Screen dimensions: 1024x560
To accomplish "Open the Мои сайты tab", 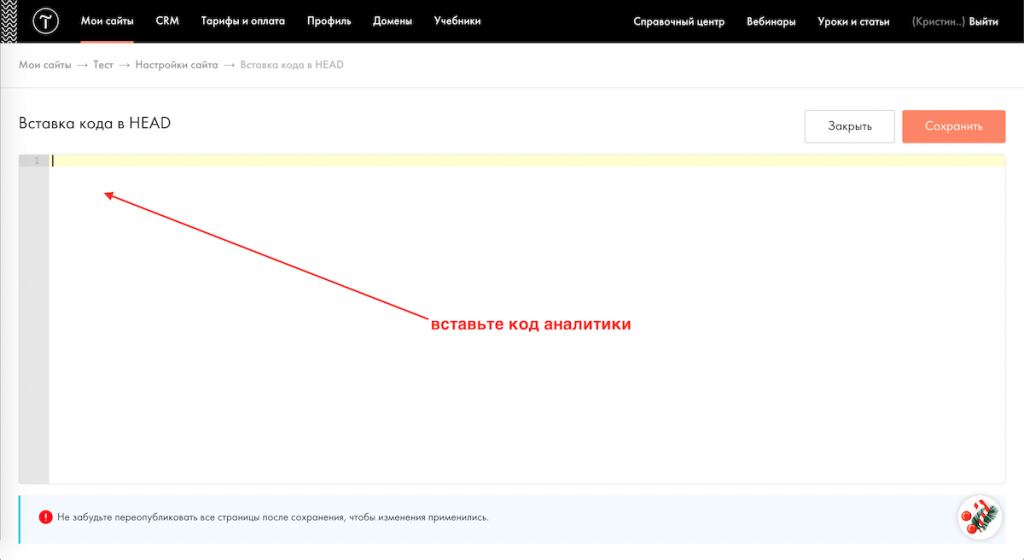I will click(107, 21).
